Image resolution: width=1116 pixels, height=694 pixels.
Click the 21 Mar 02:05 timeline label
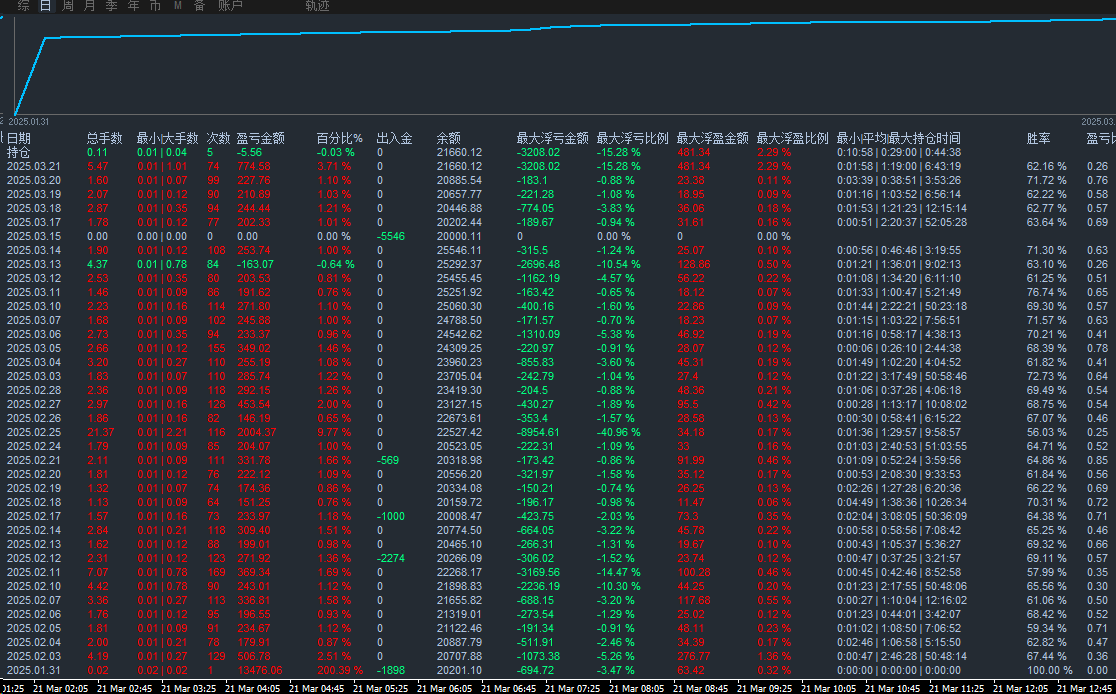coord(60,688)
